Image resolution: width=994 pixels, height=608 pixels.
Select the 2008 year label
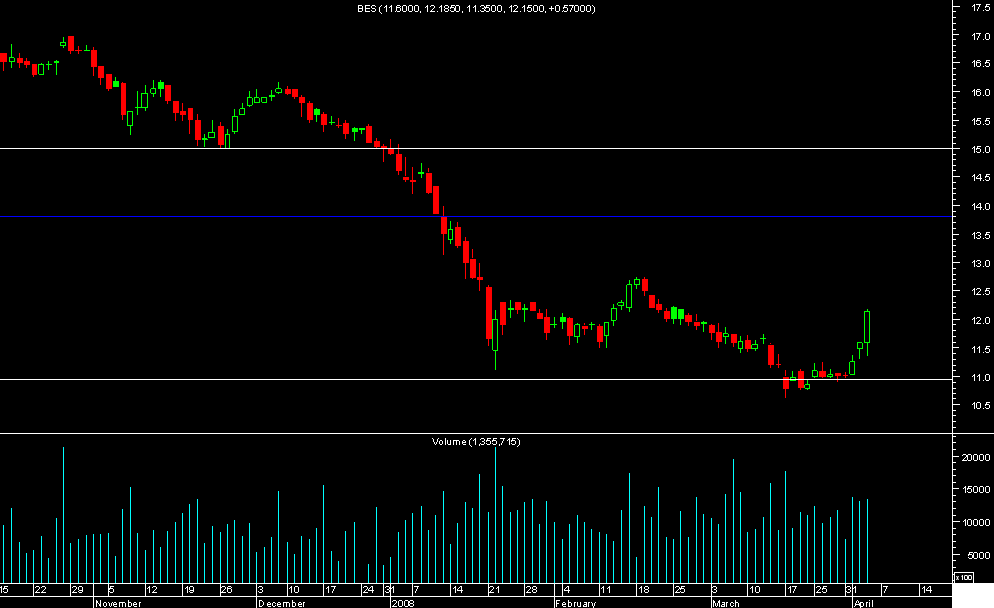click(403, 603)
